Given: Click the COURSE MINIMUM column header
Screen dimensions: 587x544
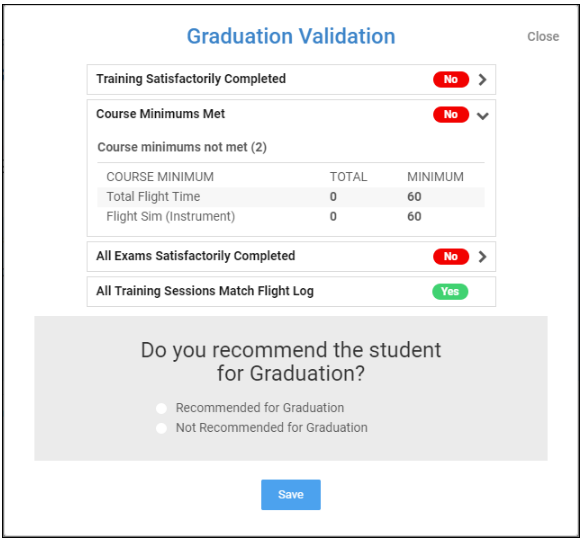Looking at the screenshot, I should point(160,177).
